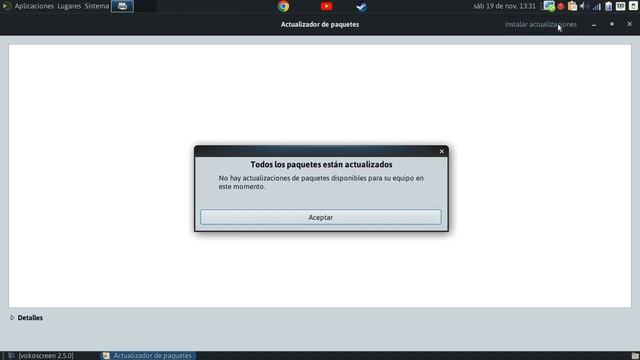Click the distro logo beside Aplicaciones

point(7,6)
